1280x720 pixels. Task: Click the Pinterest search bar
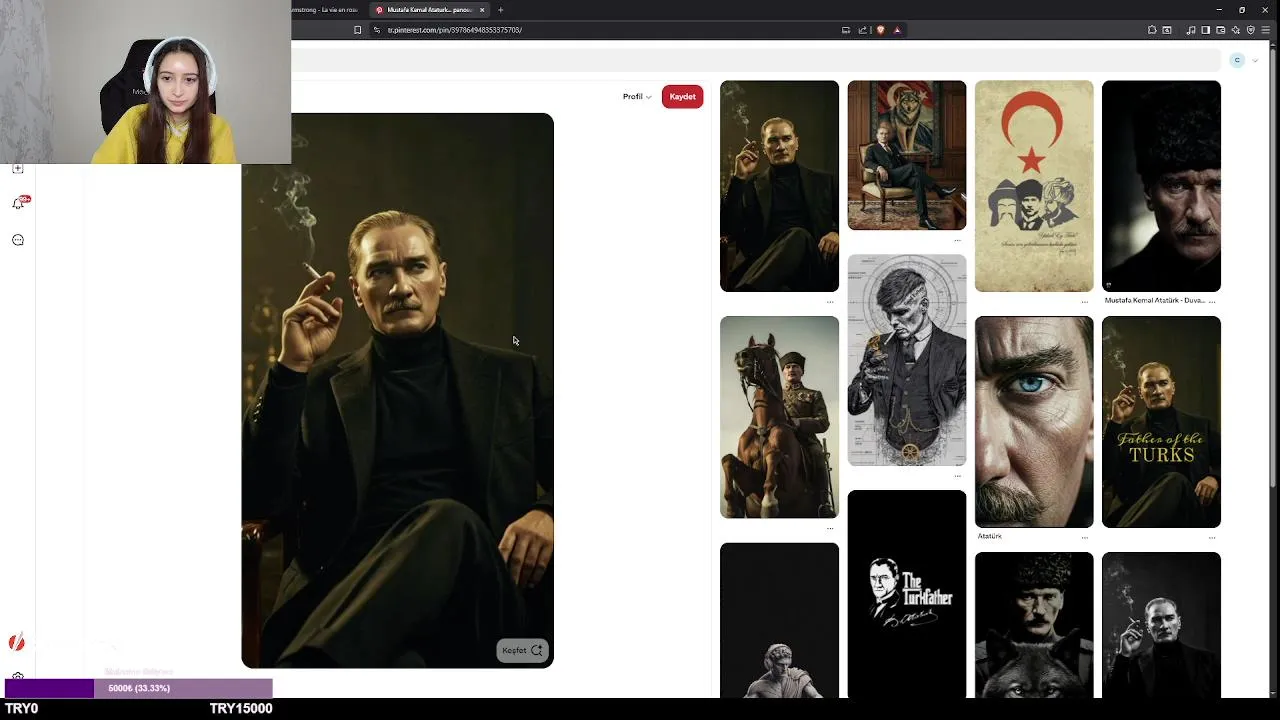tap(755, 61)
